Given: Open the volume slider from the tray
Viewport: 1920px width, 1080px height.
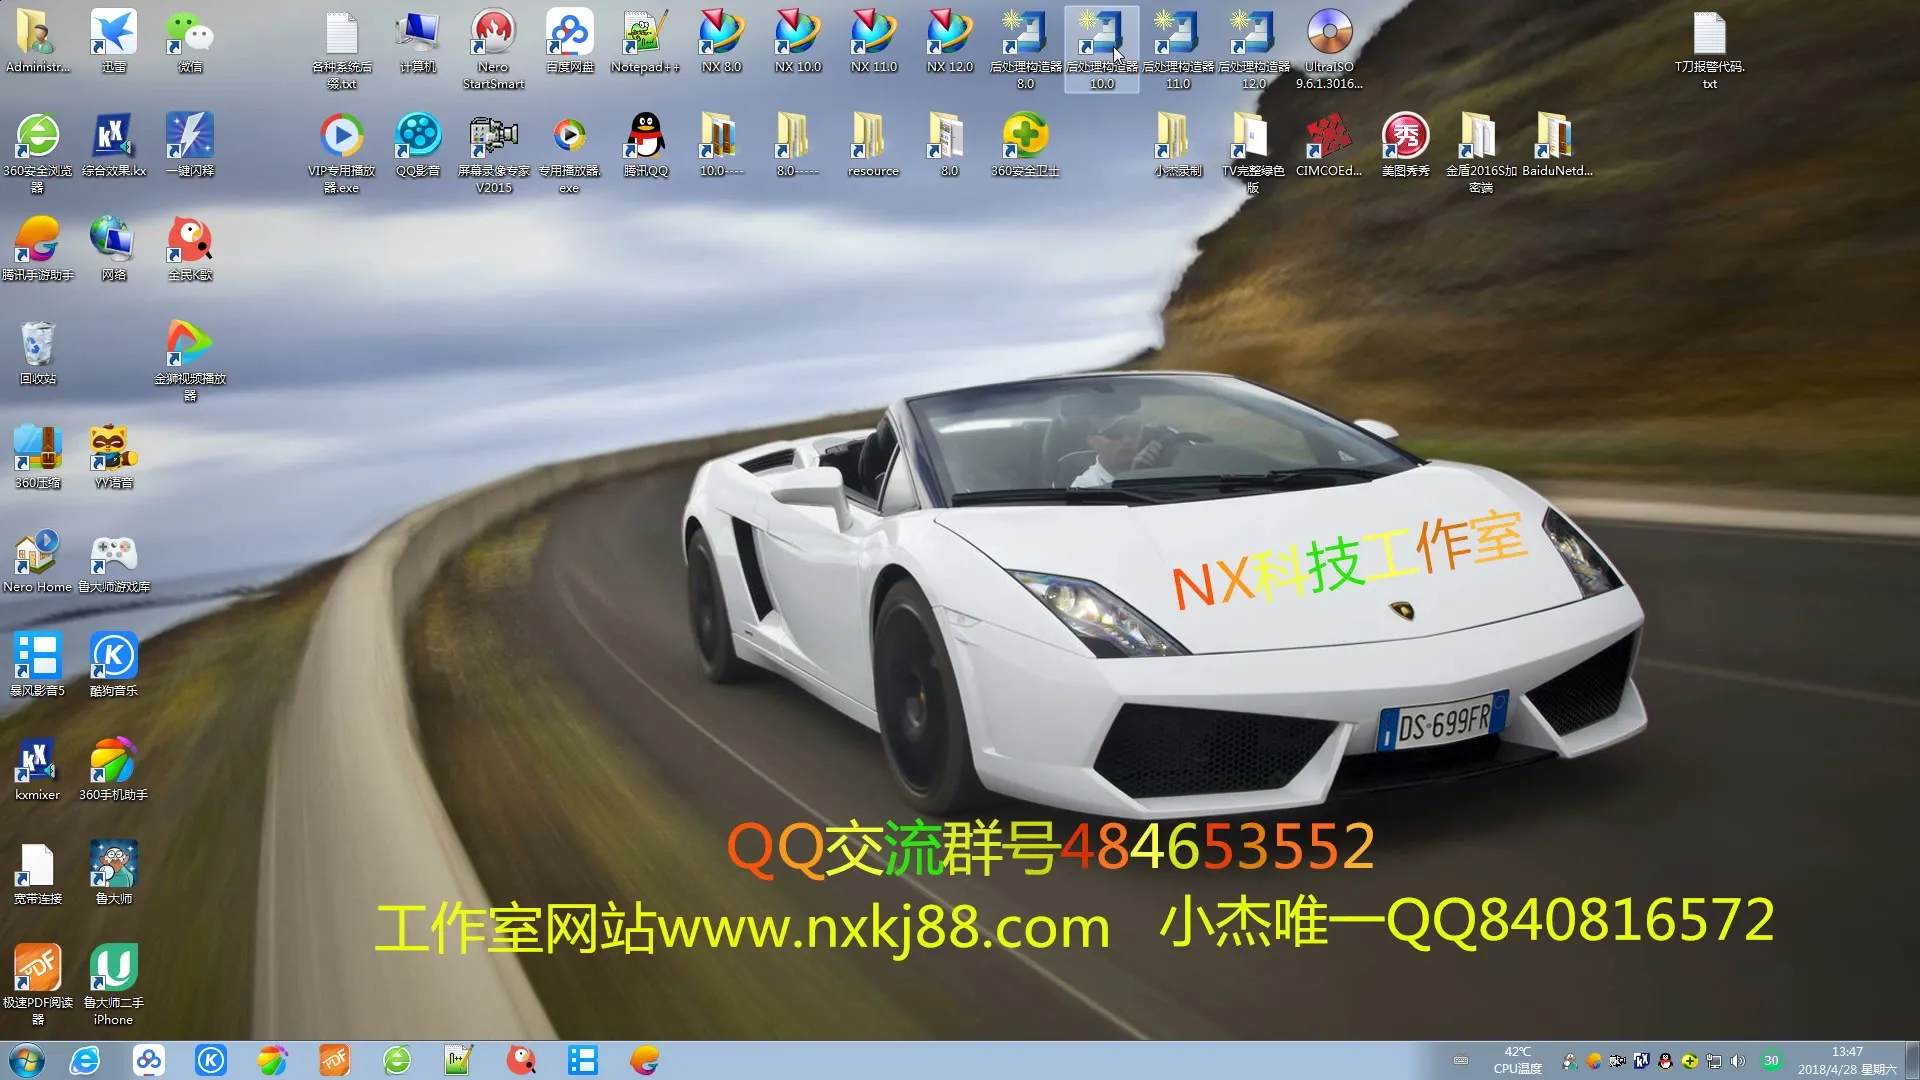Looking at the screenshot, I should tap(1739, 1061).
